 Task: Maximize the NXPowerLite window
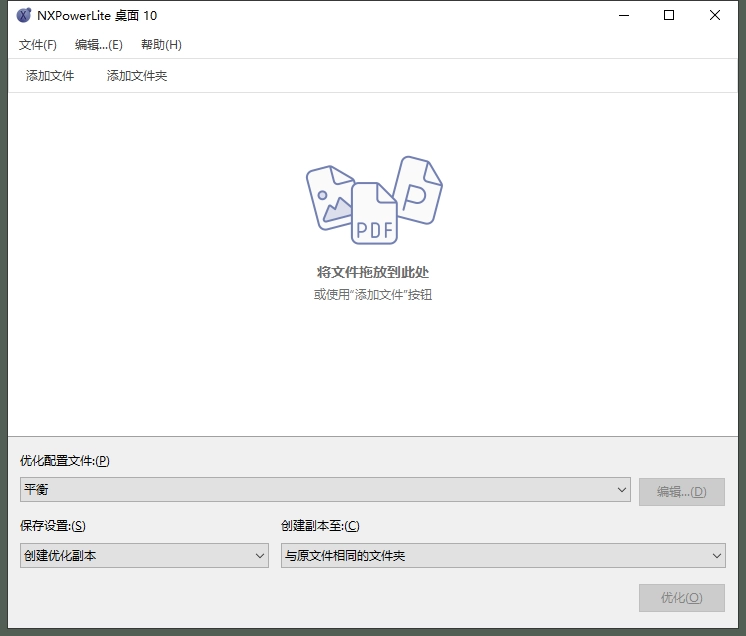pos(669,16)
